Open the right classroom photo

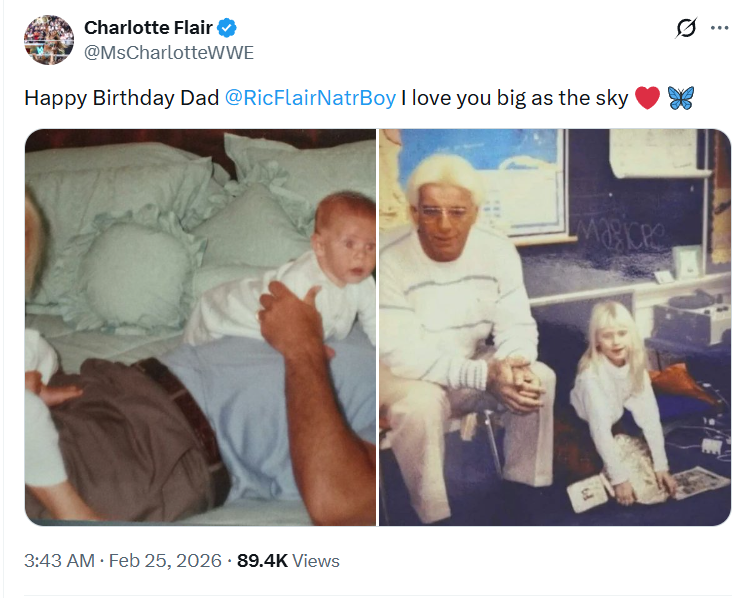coord(554,326)
